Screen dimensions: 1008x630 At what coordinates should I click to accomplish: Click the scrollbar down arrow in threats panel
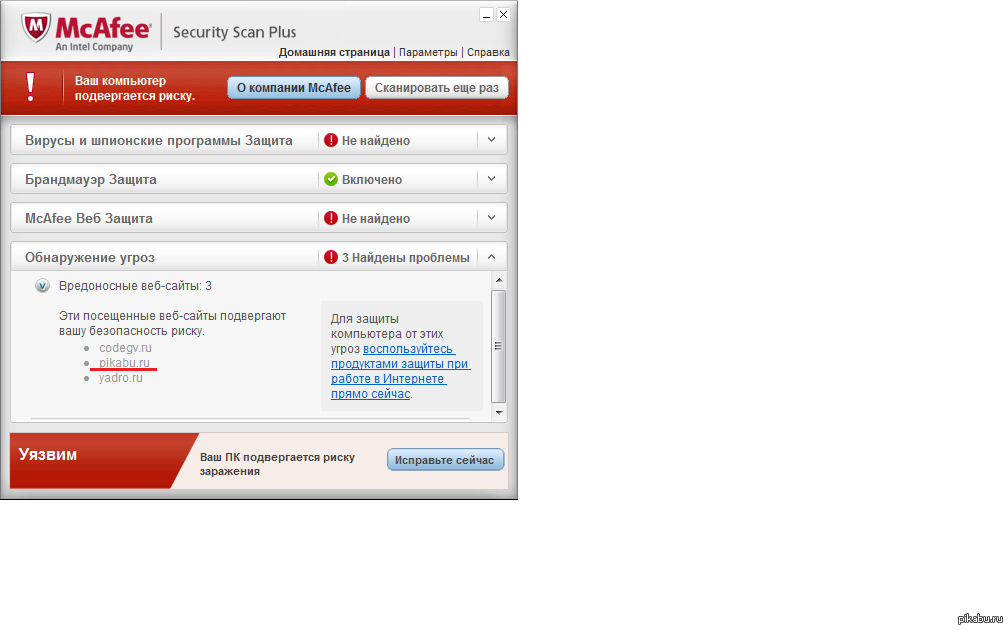point(498,411)
